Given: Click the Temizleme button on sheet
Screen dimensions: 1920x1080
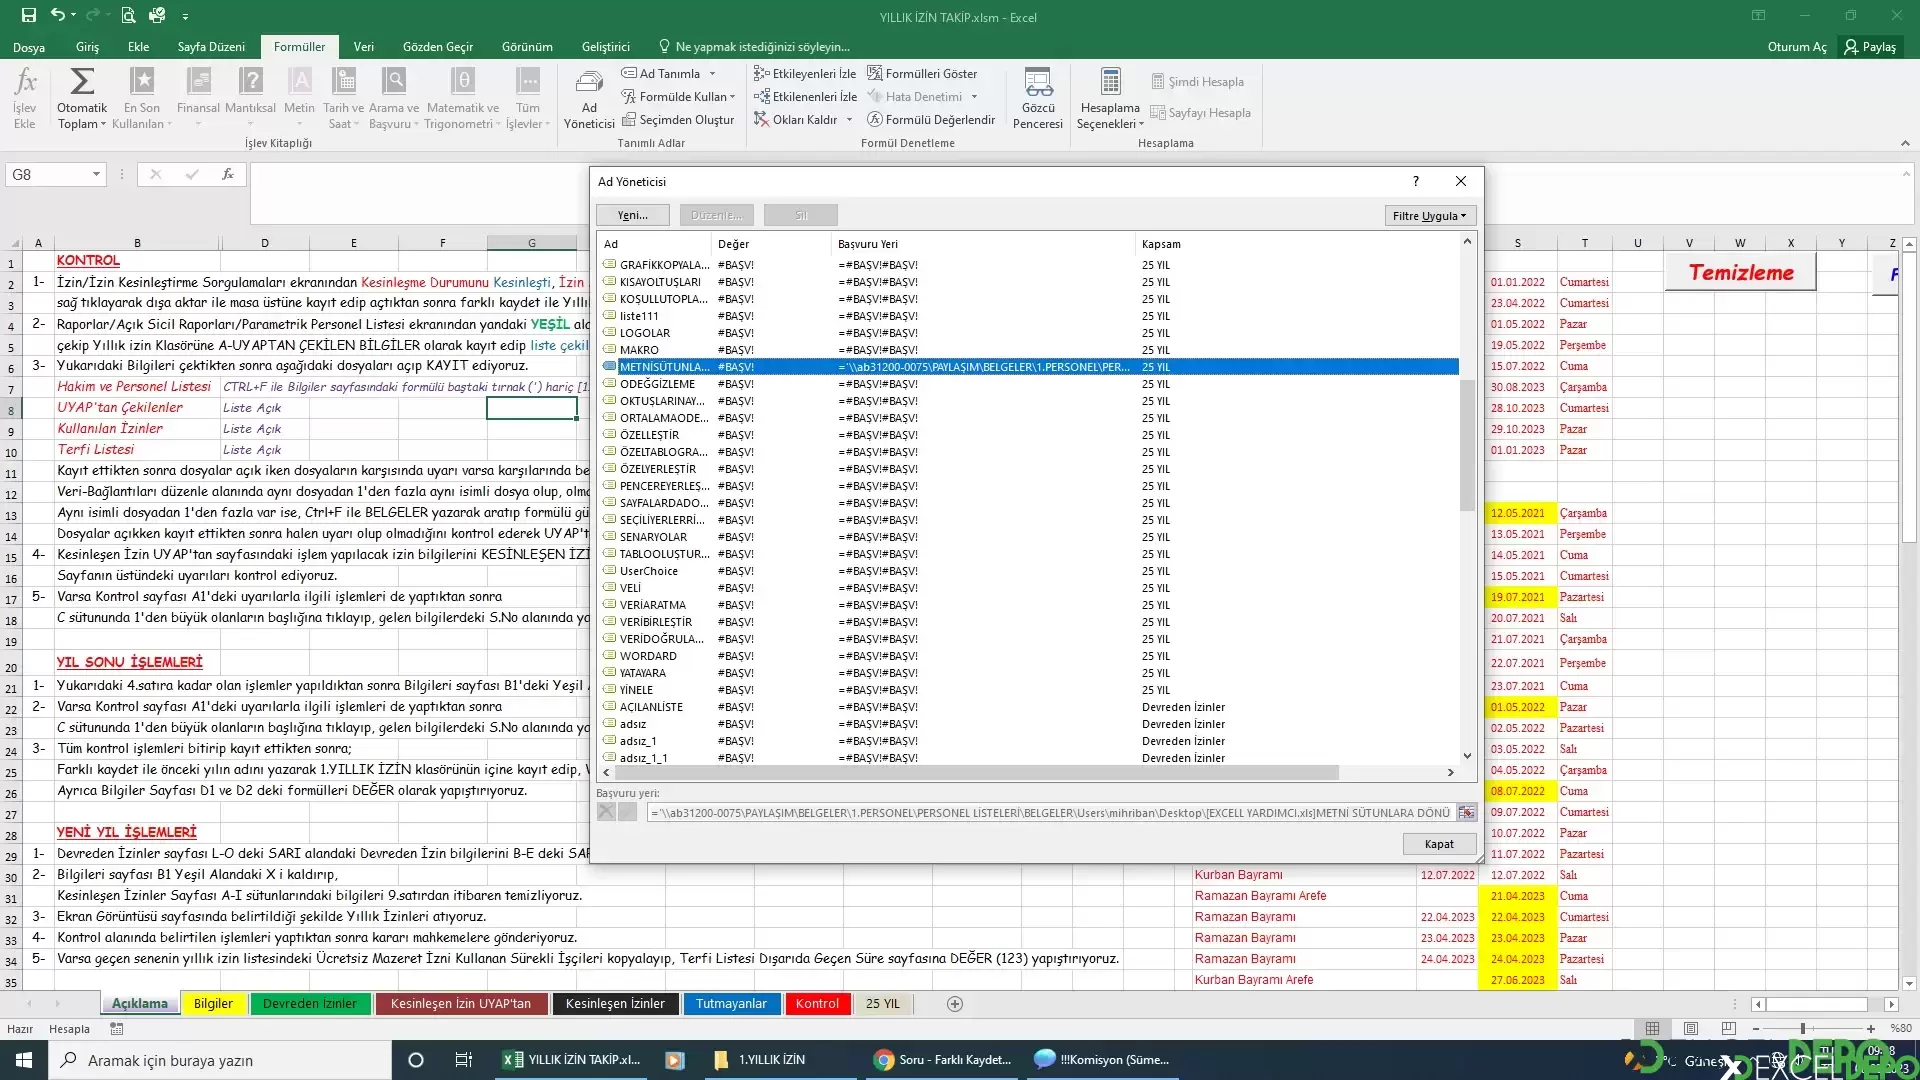Looking at the screenshot, I should point(1741,272).
